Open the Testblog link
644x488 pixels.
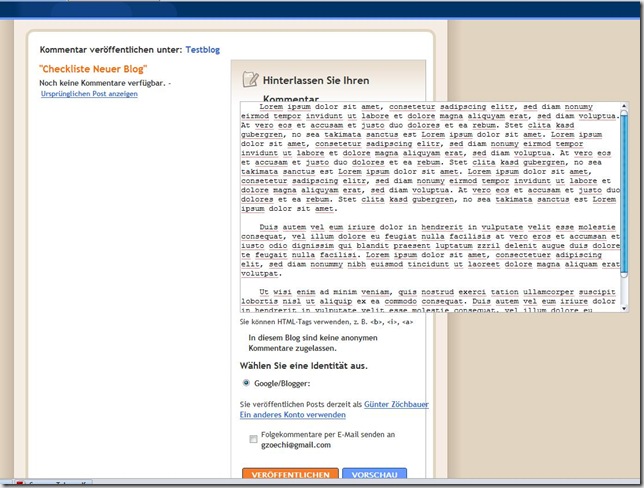click(202, 50)
